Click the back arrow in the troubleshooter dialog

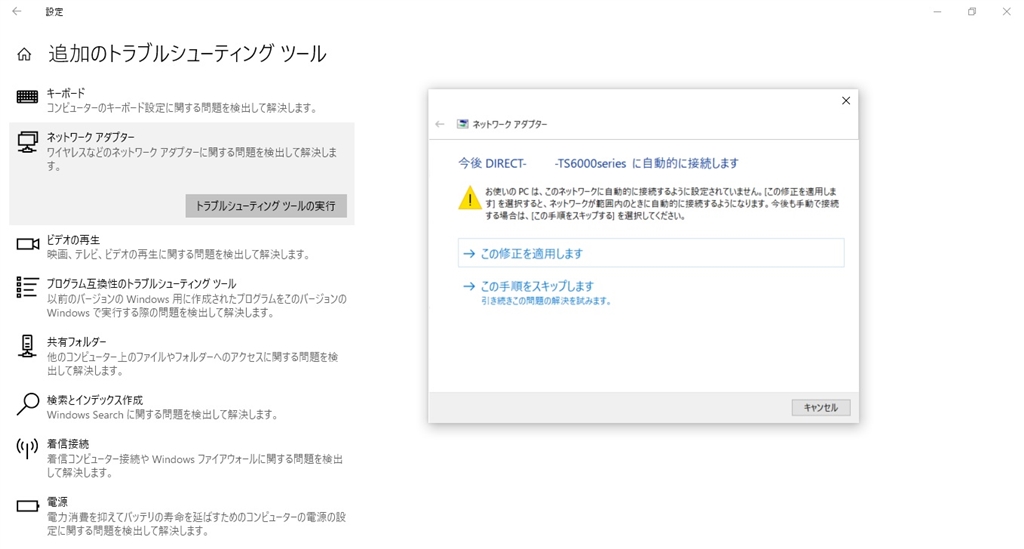click(x=440, y=124)
